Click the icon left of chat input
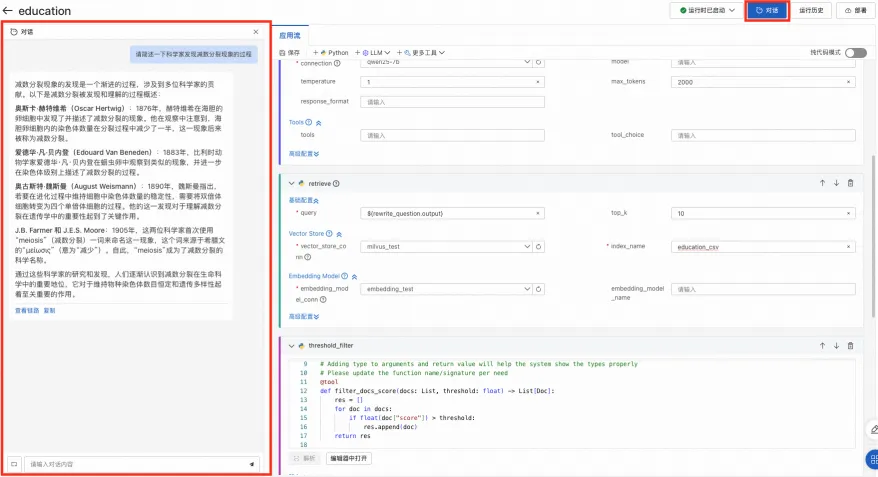This screenshot has height=477, width=878. coord(14,464)
